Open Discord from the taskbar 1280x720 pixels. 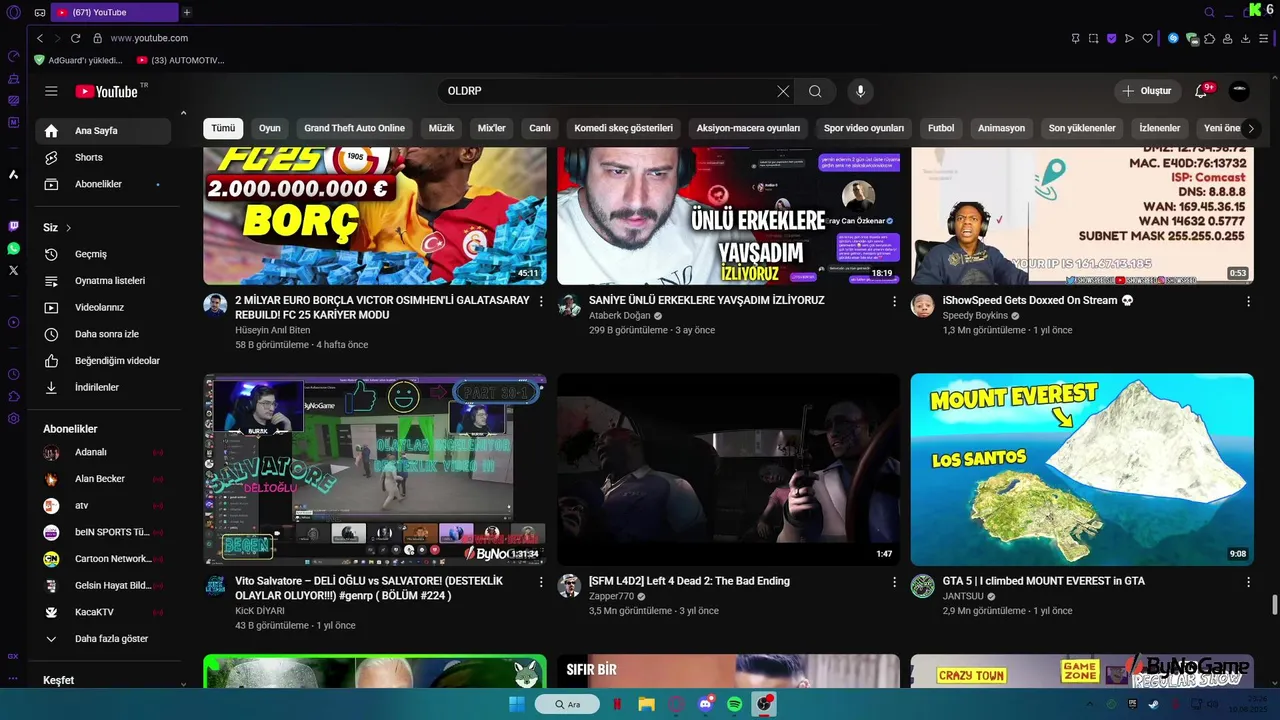pyautogui.click(x=705, y=704)
